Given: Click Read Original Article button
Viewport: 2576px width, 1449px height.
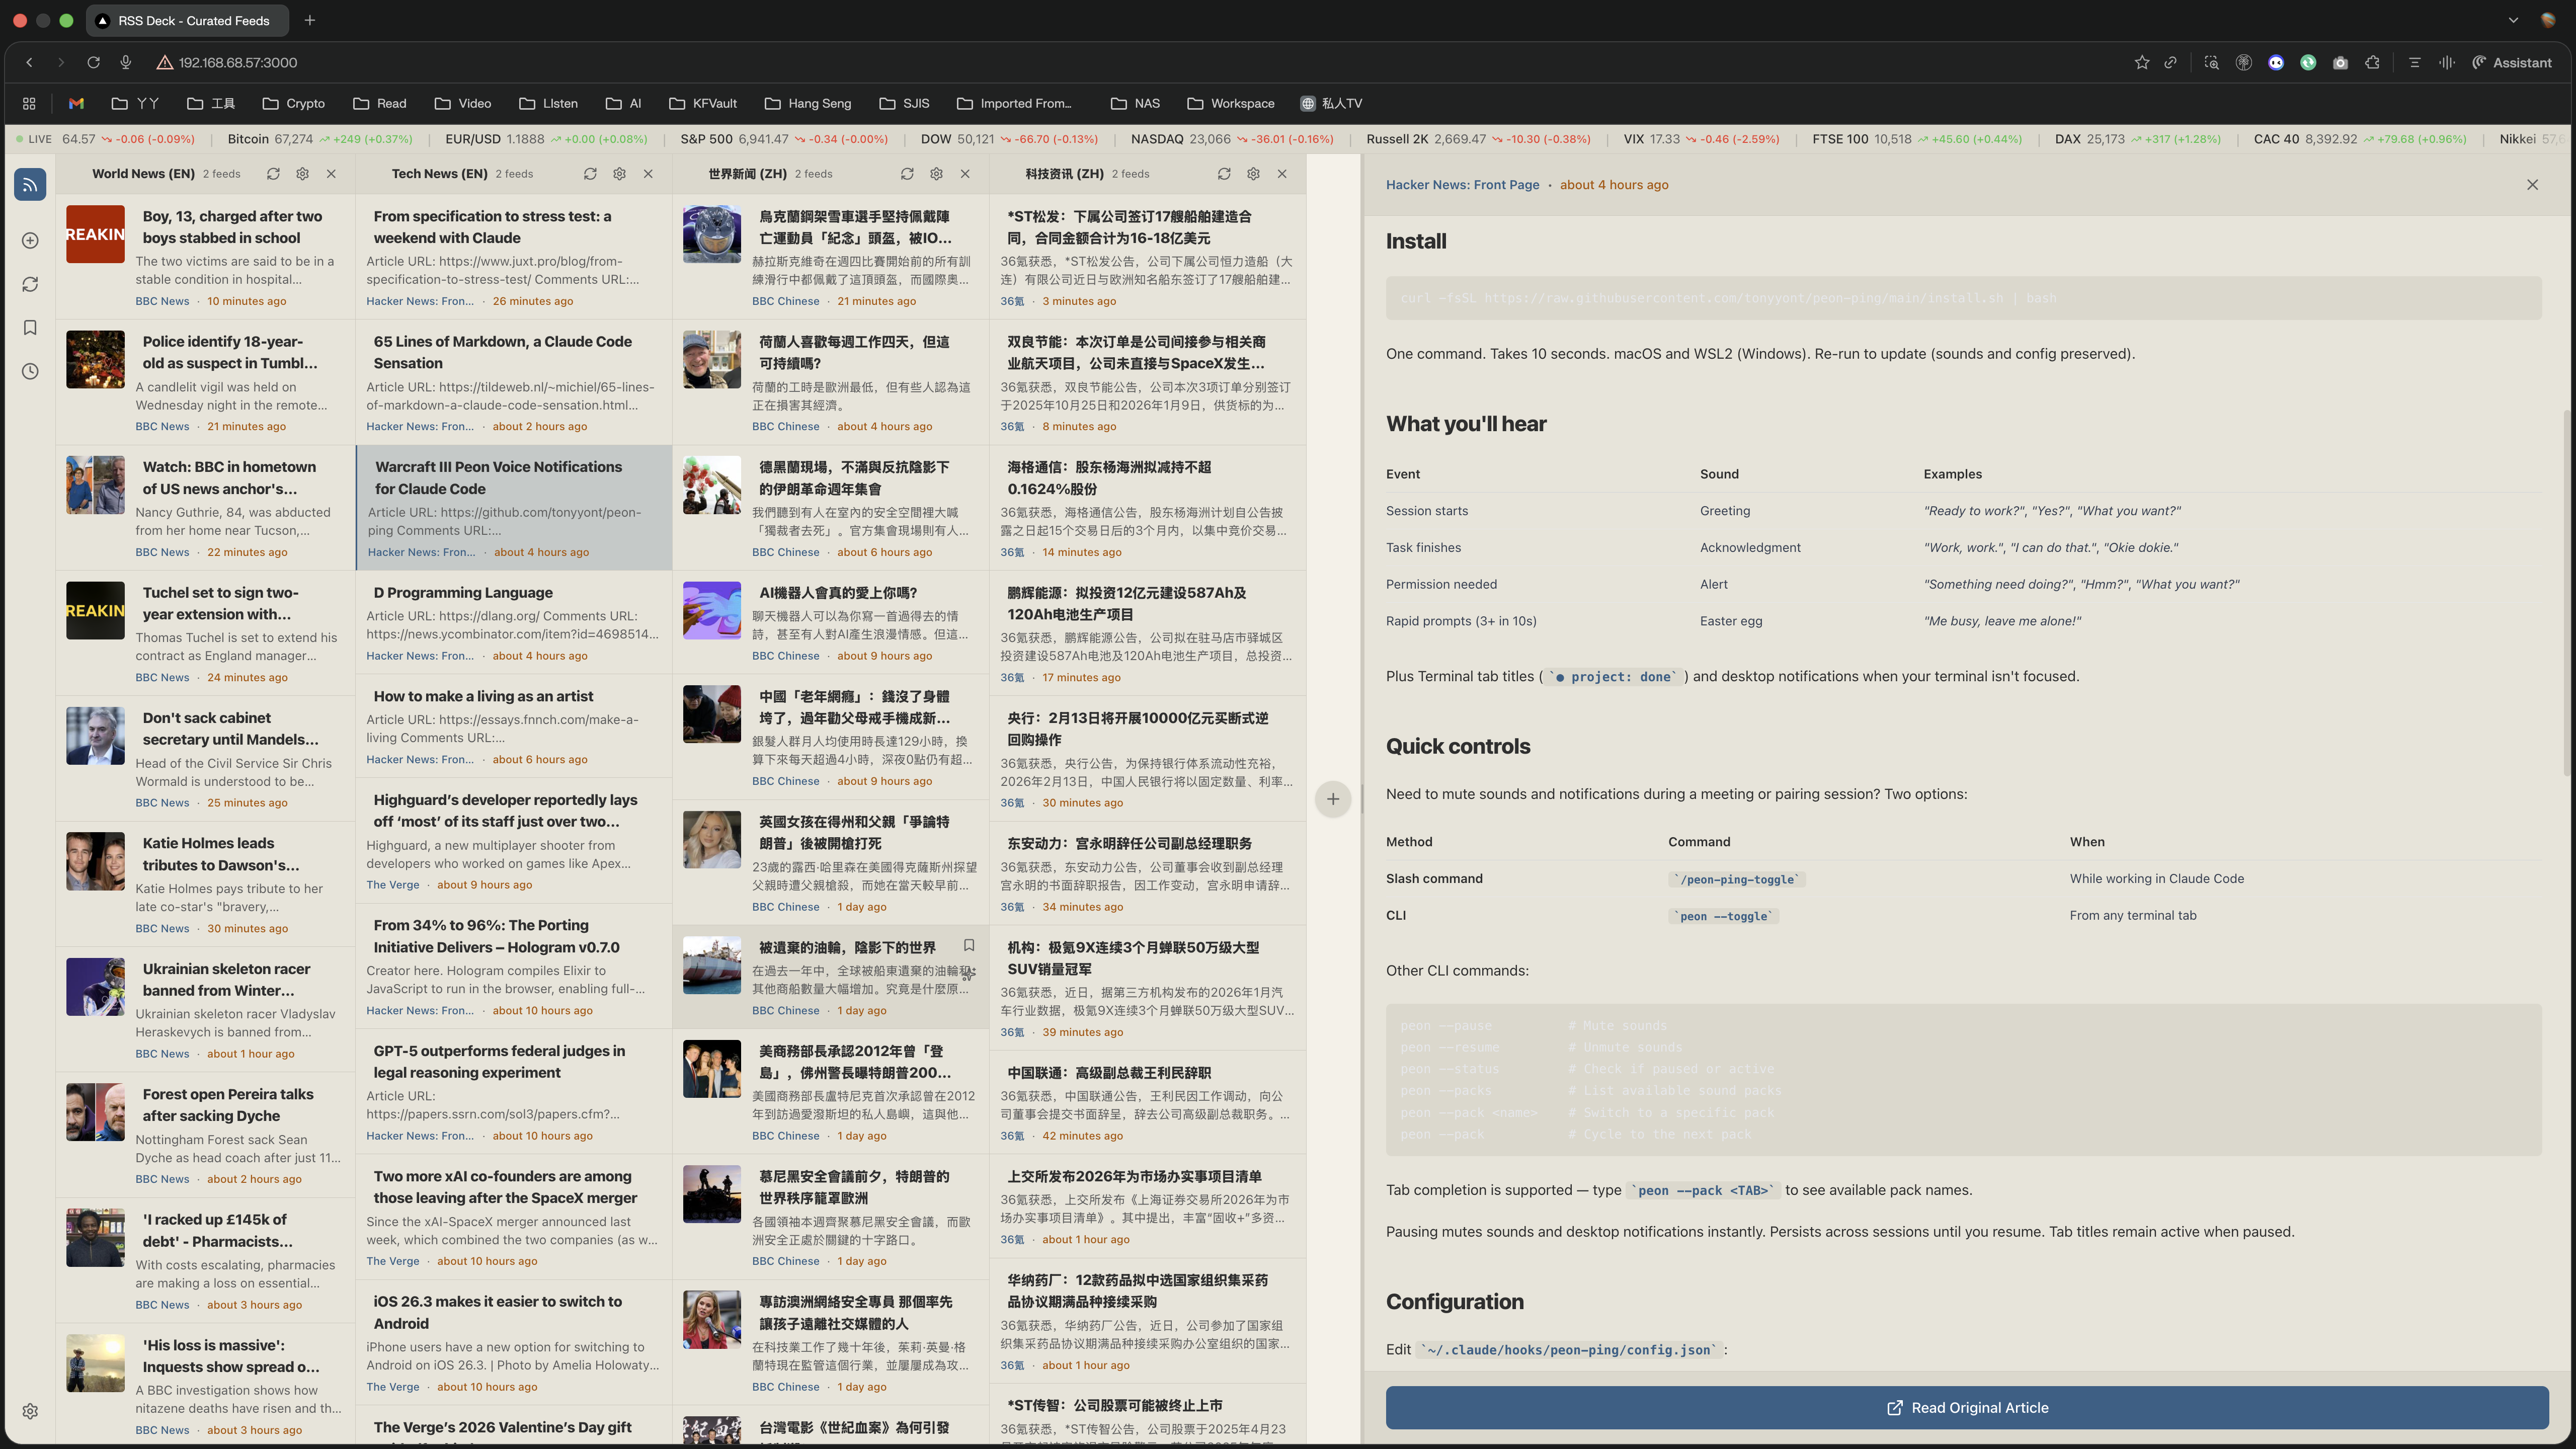Looking at the screenshot, I should (1966, 1407).
